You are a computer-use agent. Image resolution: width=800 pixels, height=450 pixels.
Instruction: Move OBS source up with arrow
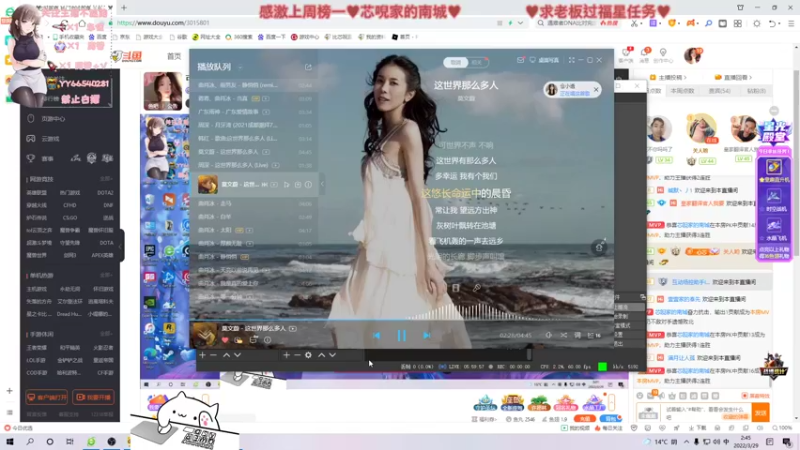(321, 355)
